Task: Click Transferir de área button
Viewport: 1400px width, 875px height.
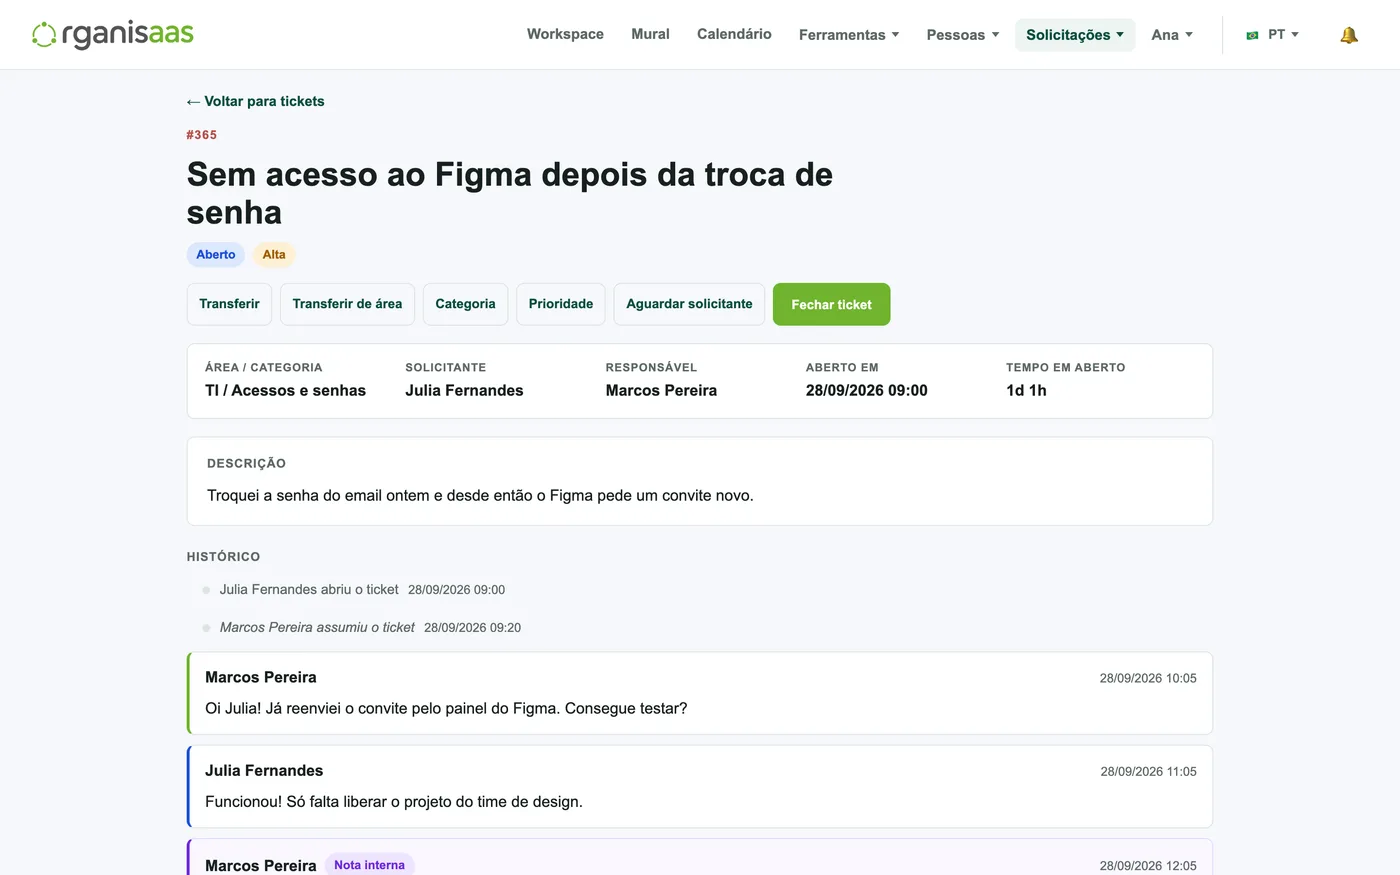Action: (347, 304)
